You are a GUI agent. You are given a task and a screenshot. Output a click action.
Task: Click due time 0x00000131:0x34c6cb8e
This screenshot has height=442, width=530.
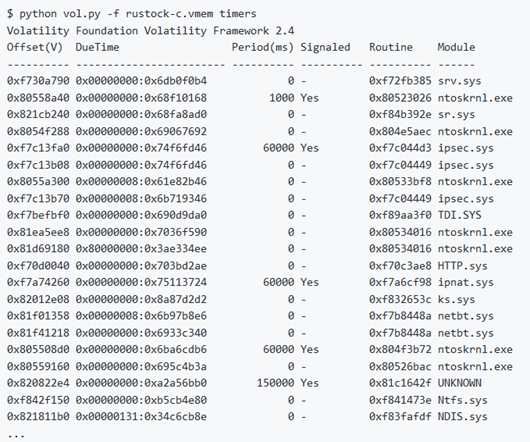[x=141, y=417]
